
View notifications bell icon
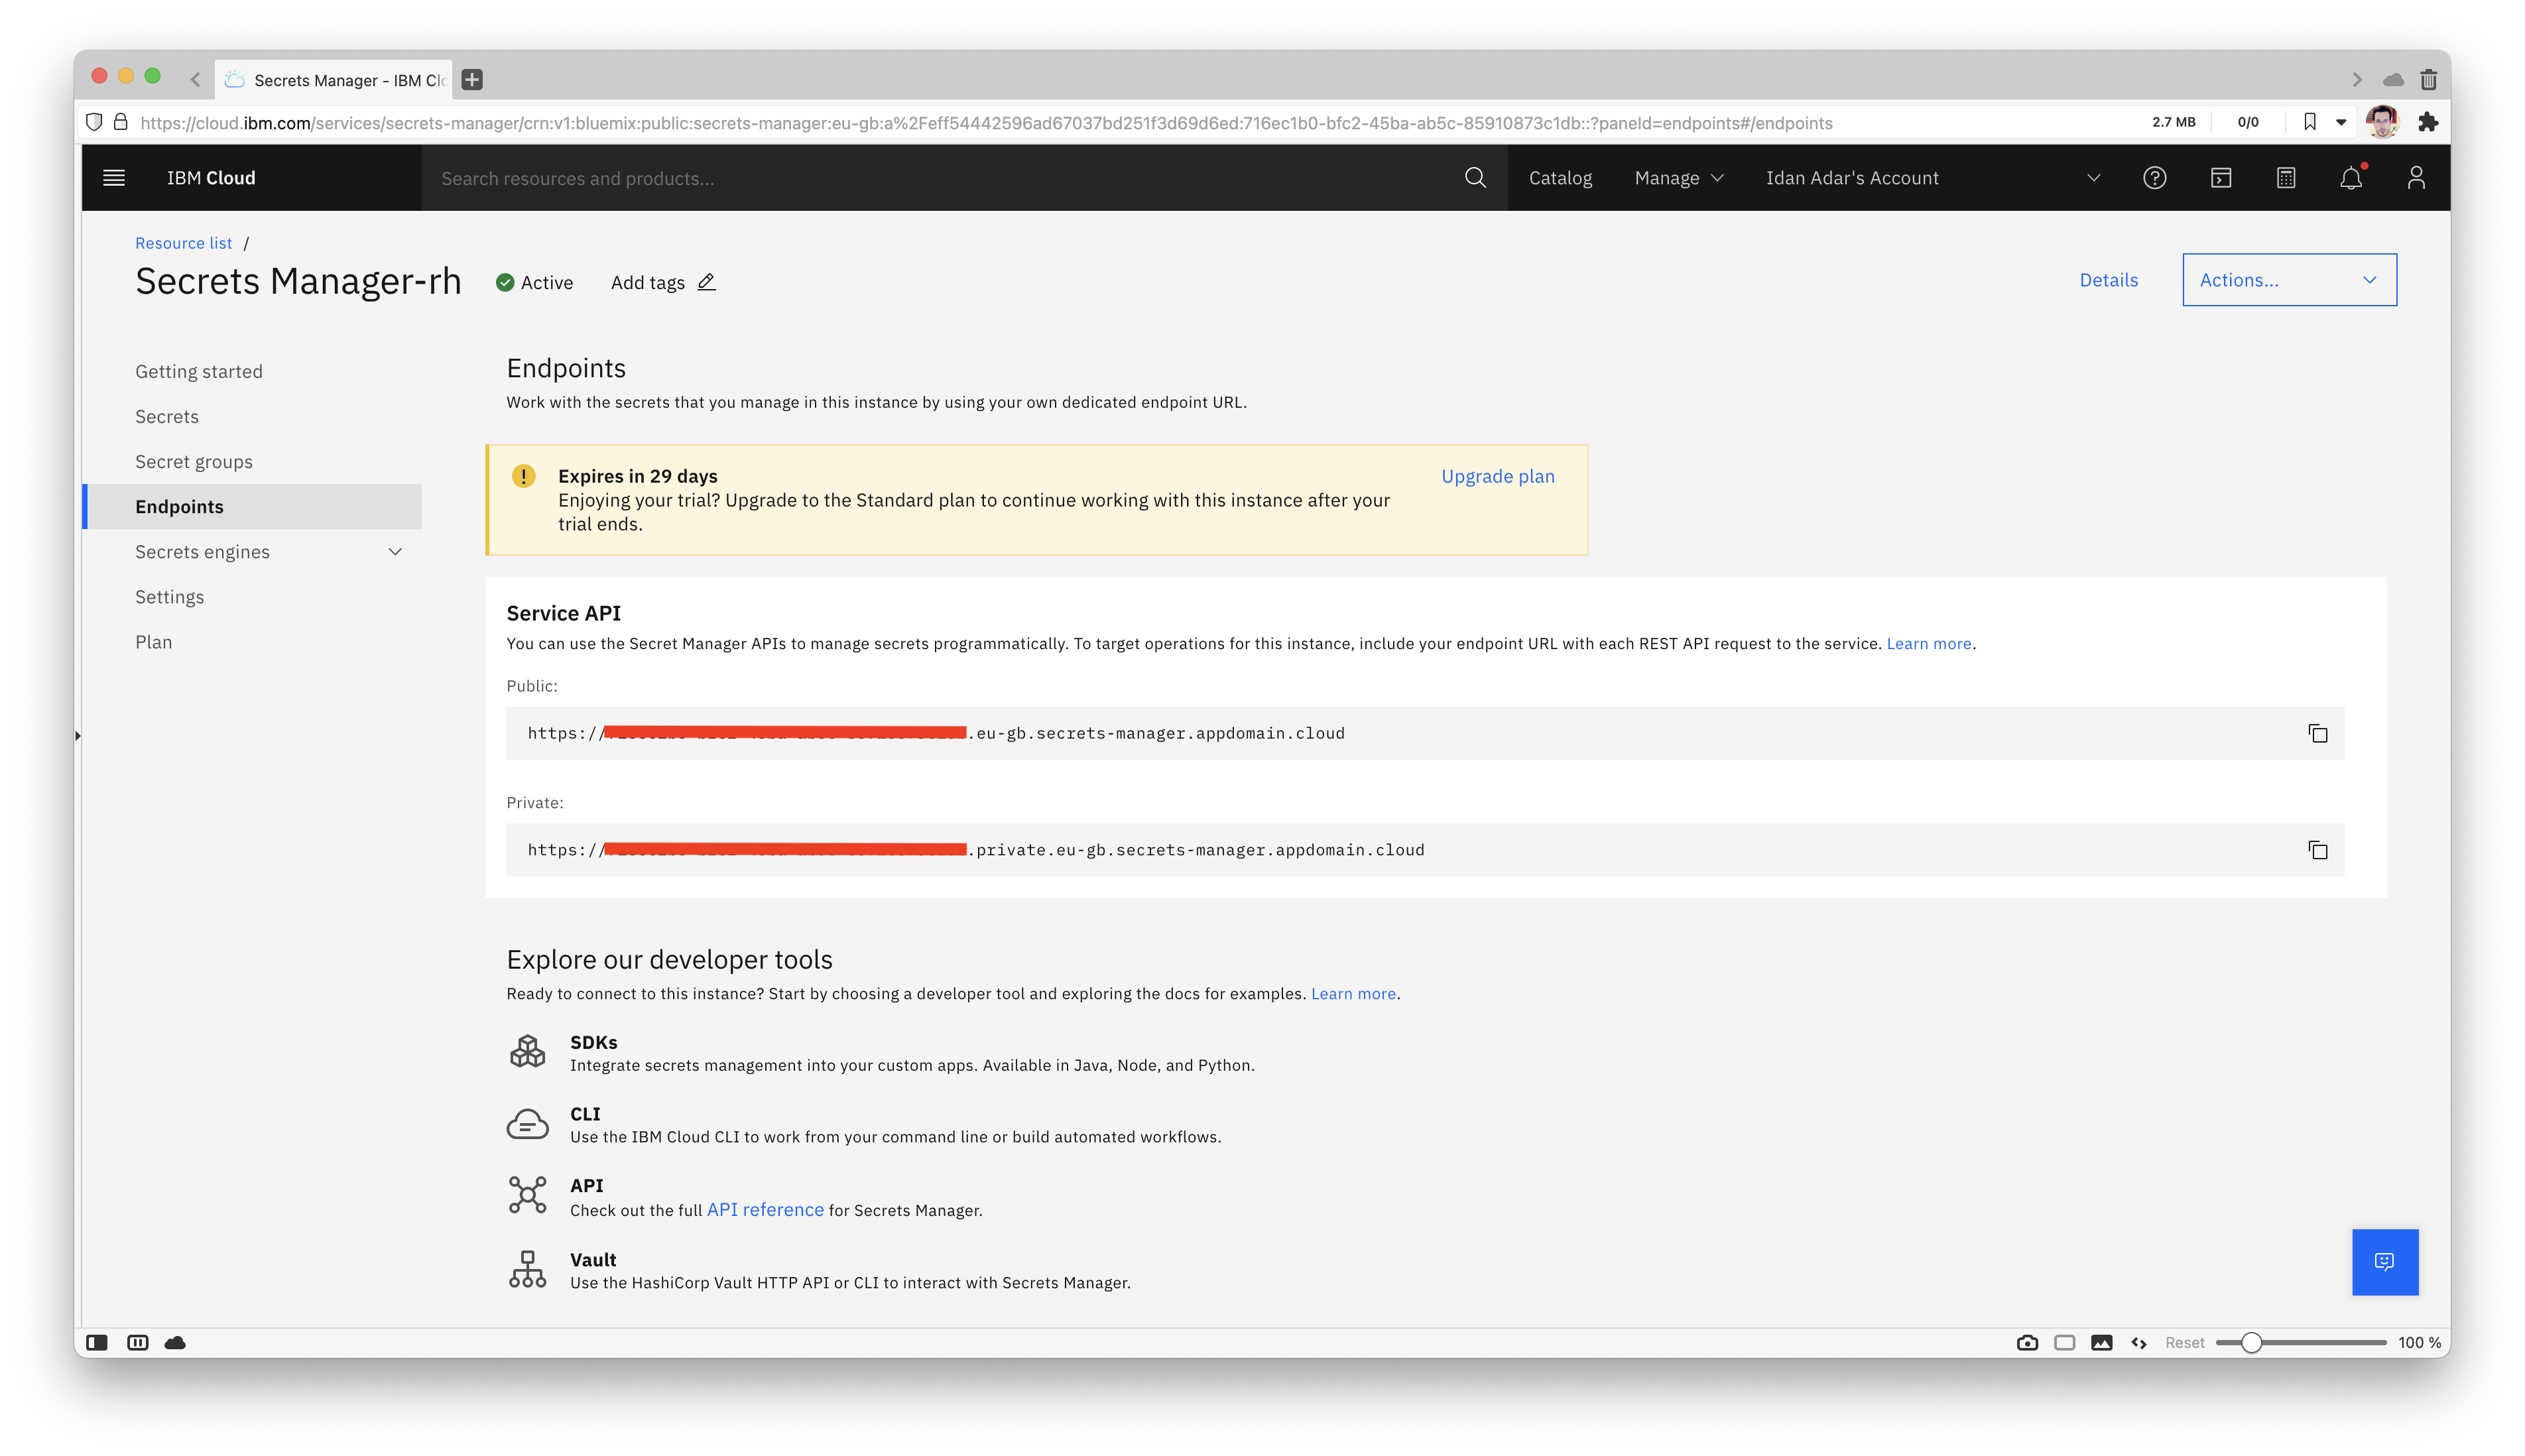pyautogui.click(x=2350, y=178)
